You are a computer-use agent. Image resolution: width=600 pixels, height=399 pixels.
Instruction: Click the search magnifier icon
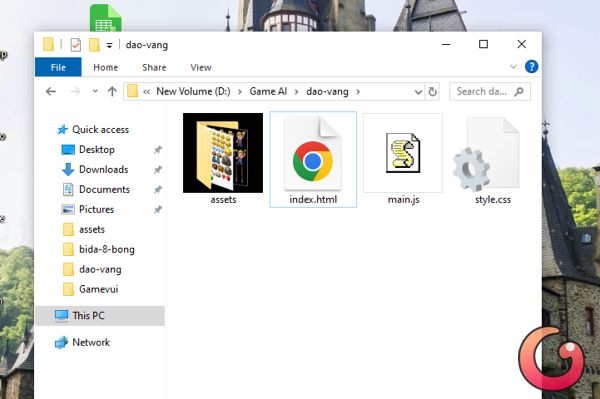[519, 91]
